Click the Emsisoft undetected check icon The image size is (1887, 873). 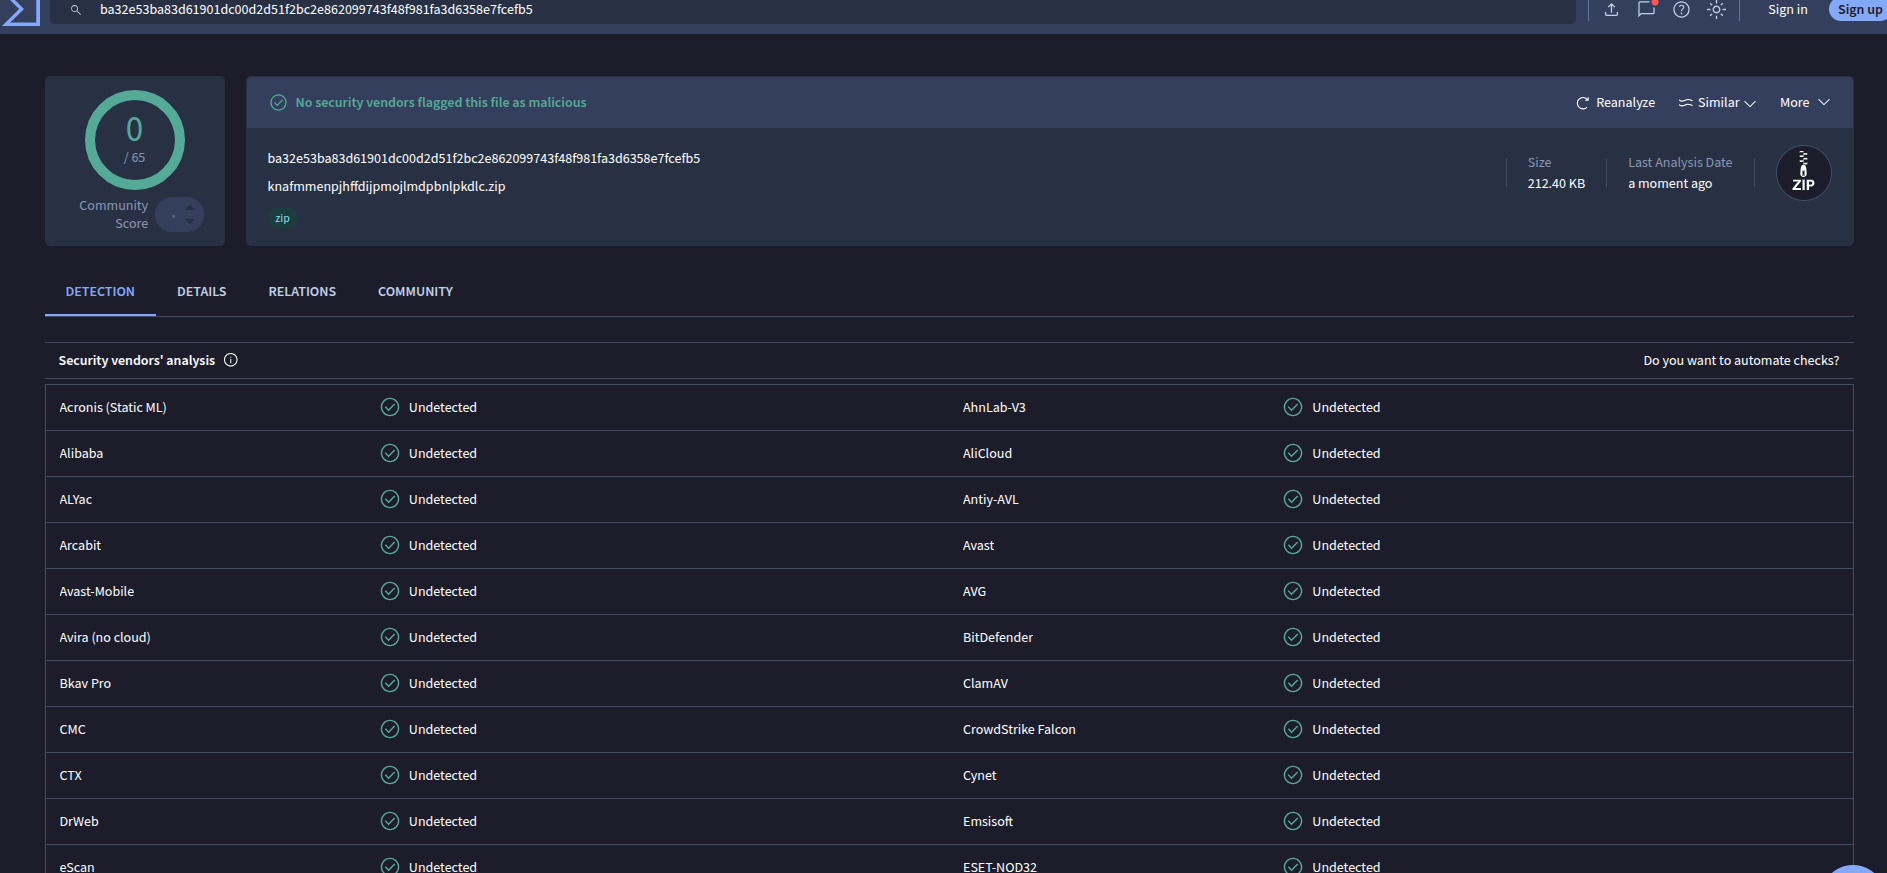[1293, 821]
